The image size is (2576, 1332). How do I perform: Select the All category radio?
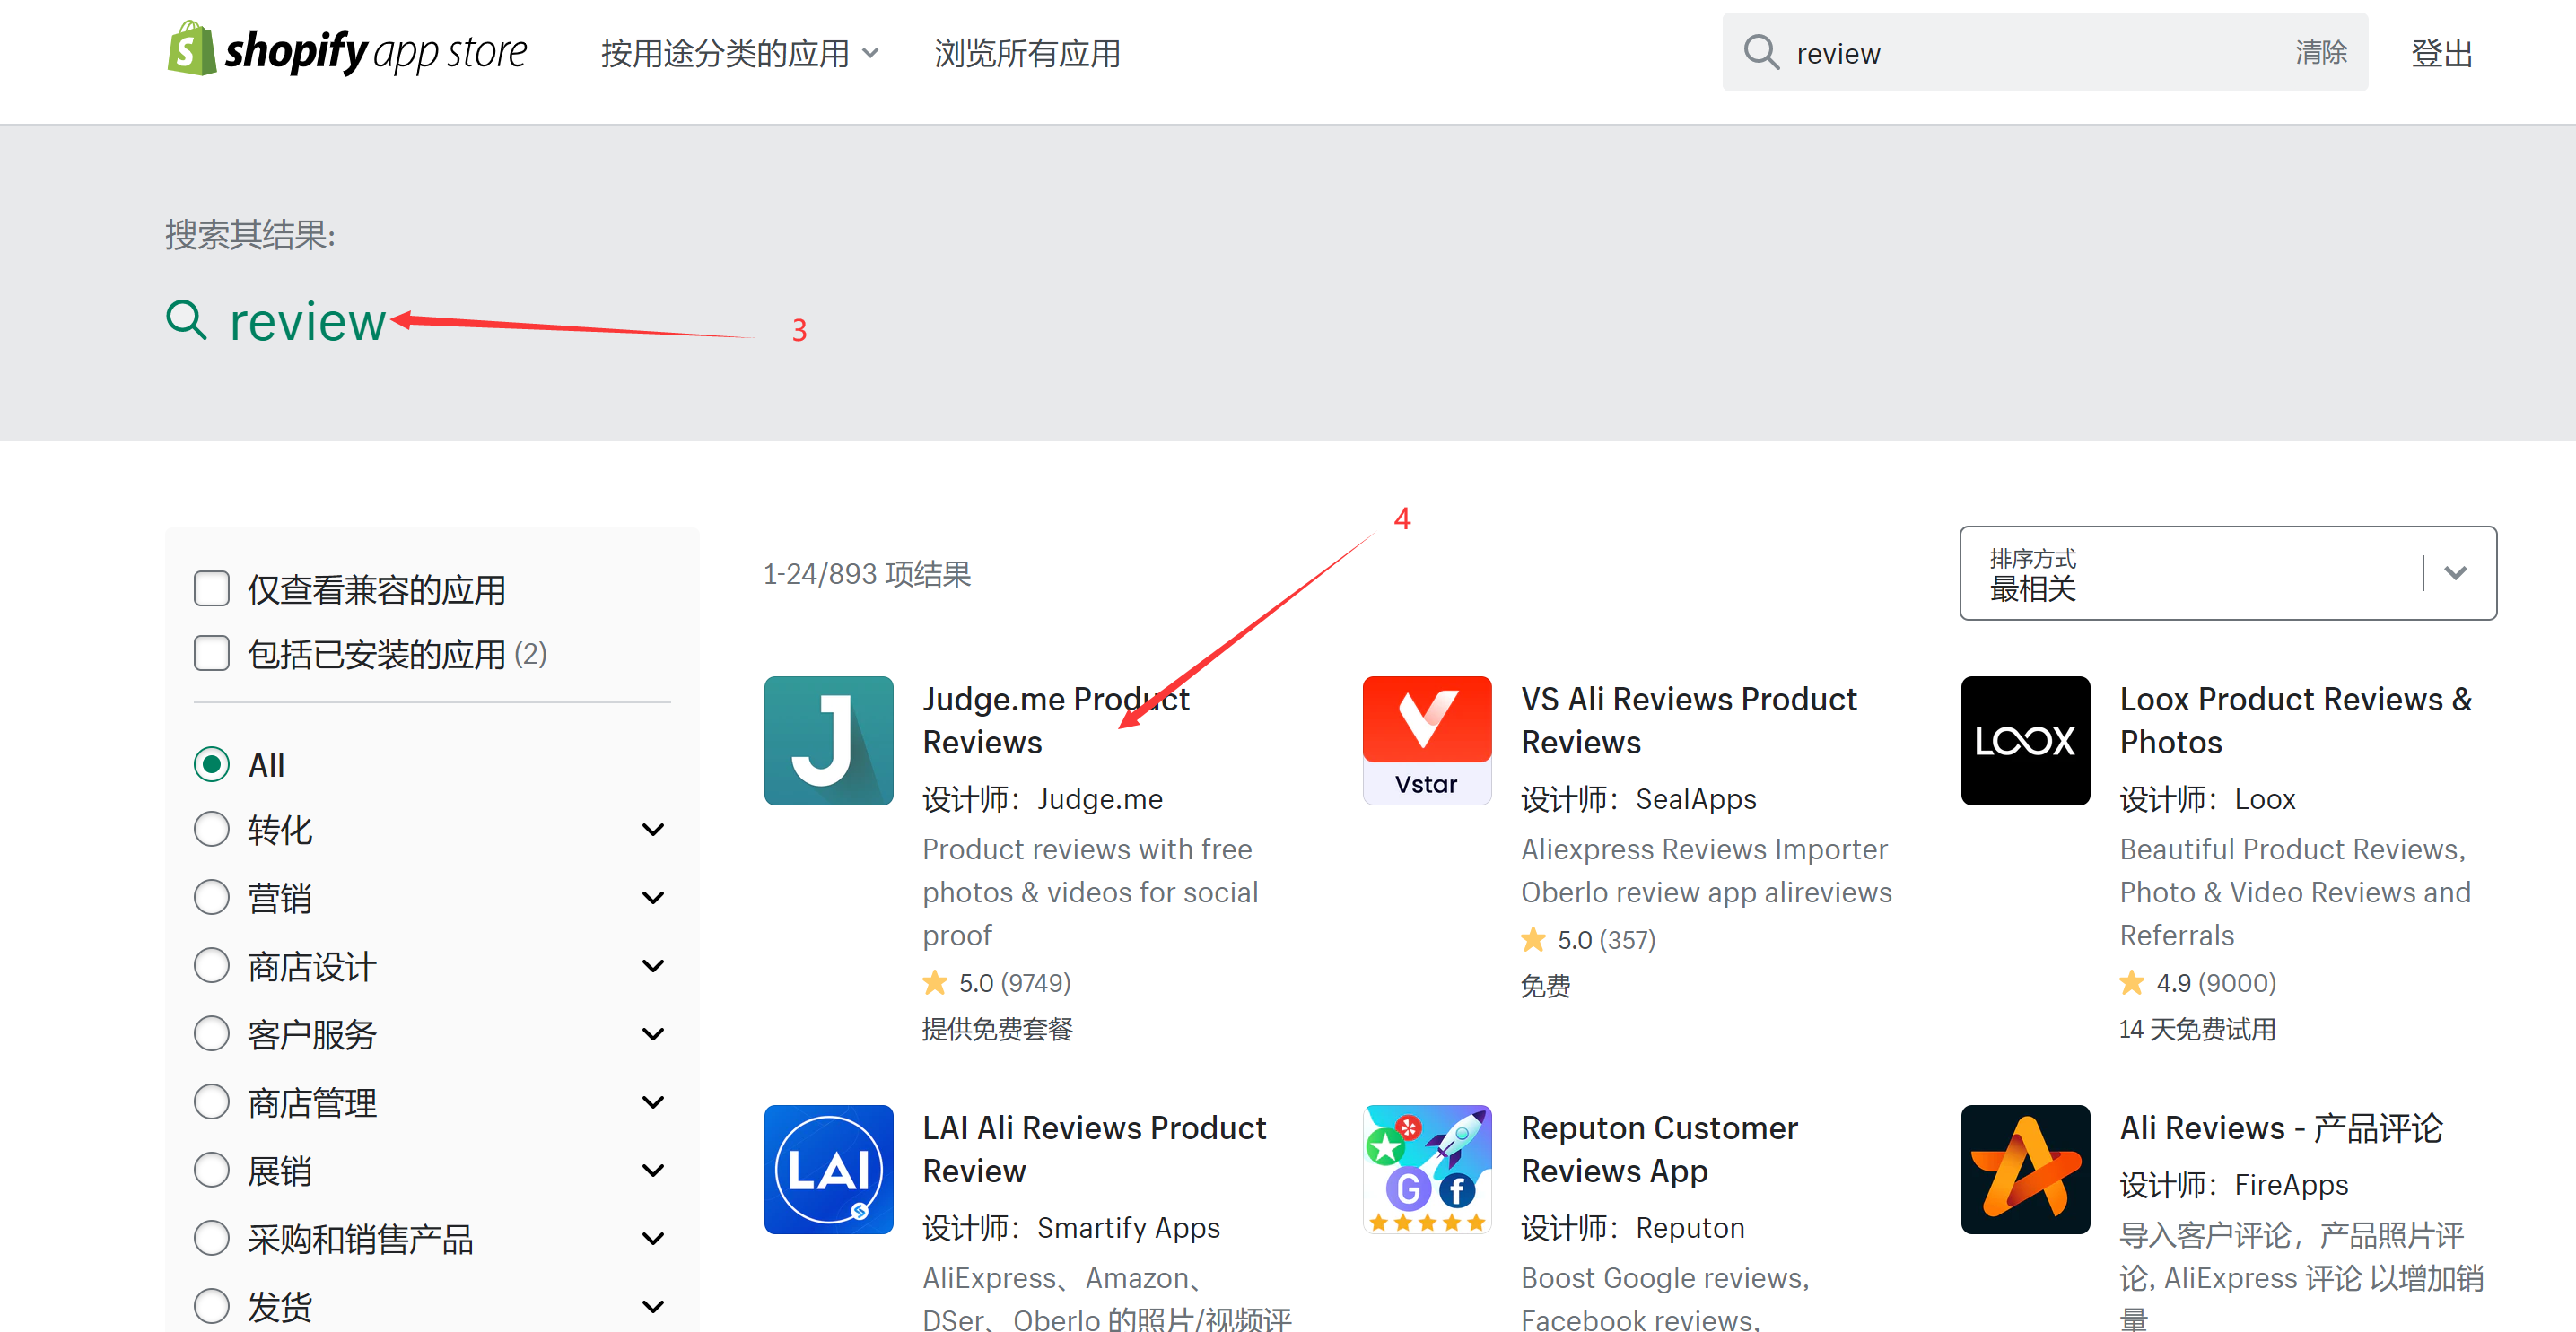(211, 764)
